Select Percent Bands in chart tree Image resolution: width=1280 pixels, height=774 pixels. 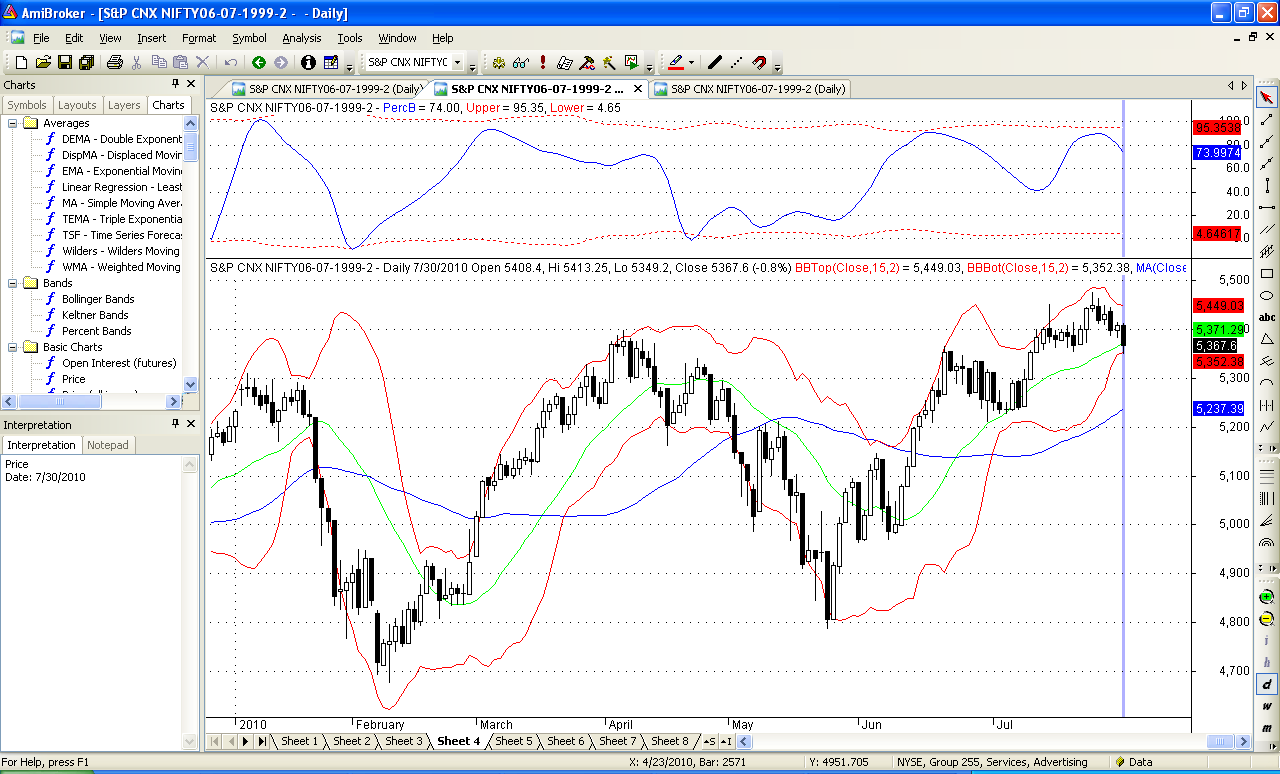(96, 331)
